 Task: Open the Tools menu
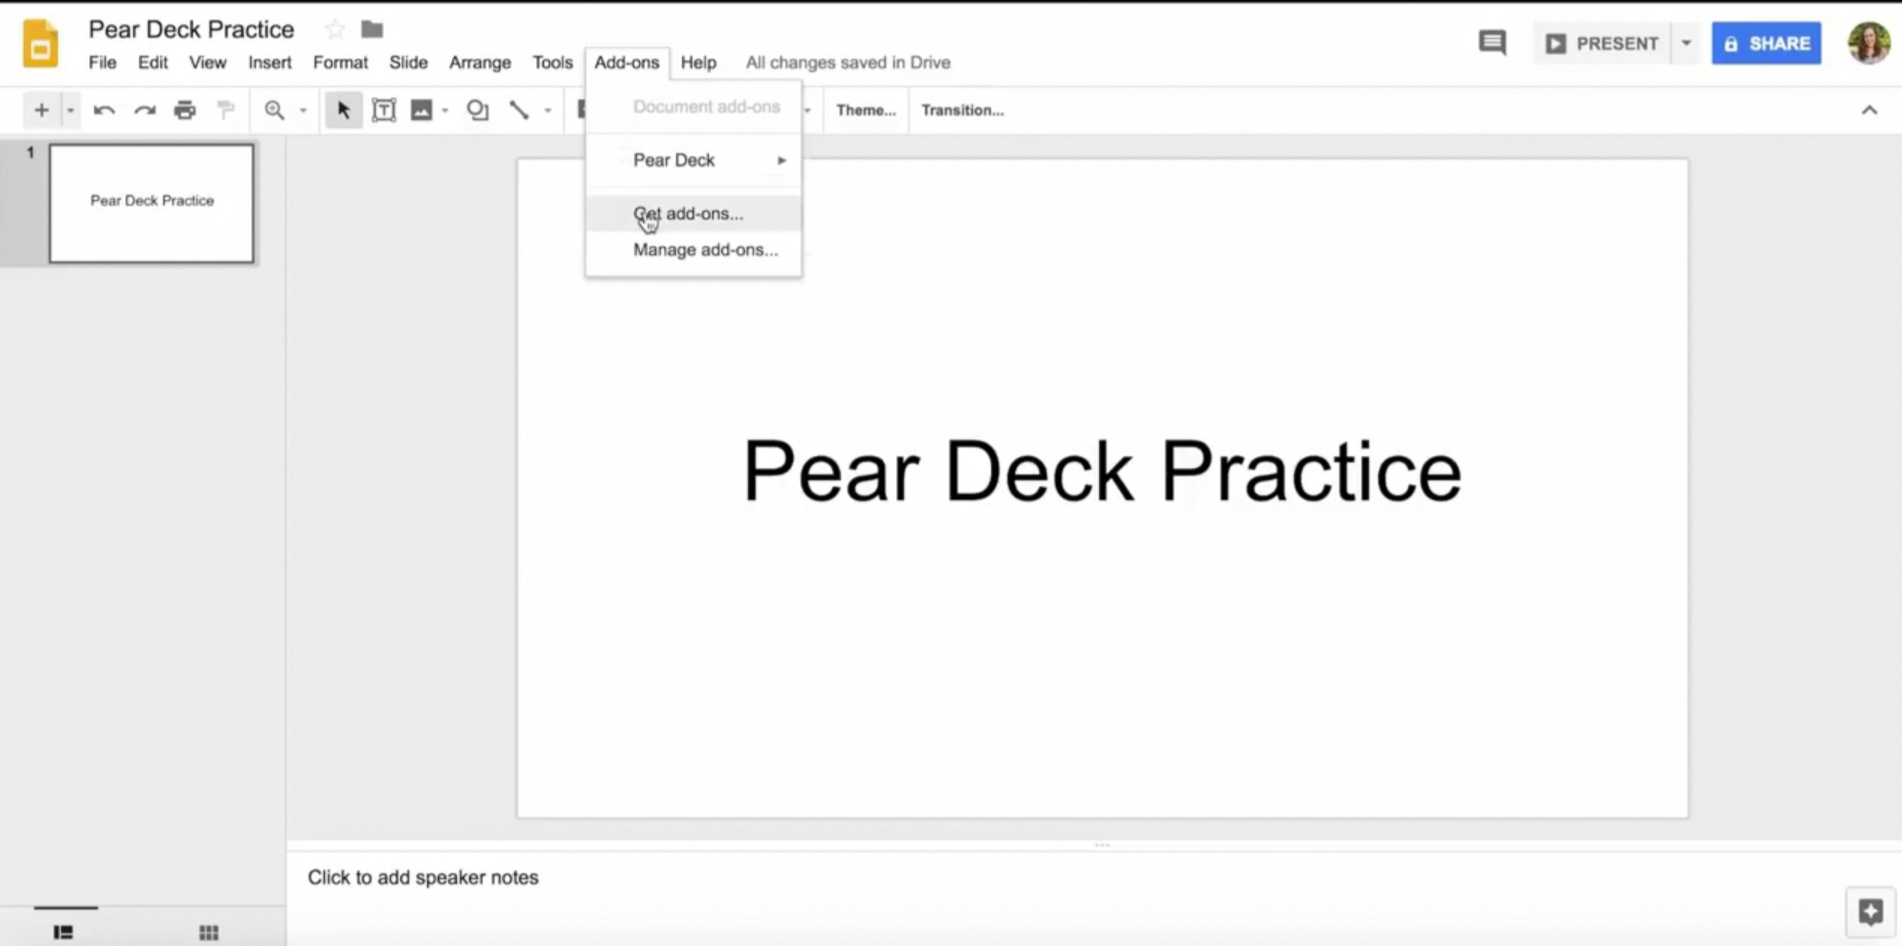pyautogui.click(x=552, y=62)
